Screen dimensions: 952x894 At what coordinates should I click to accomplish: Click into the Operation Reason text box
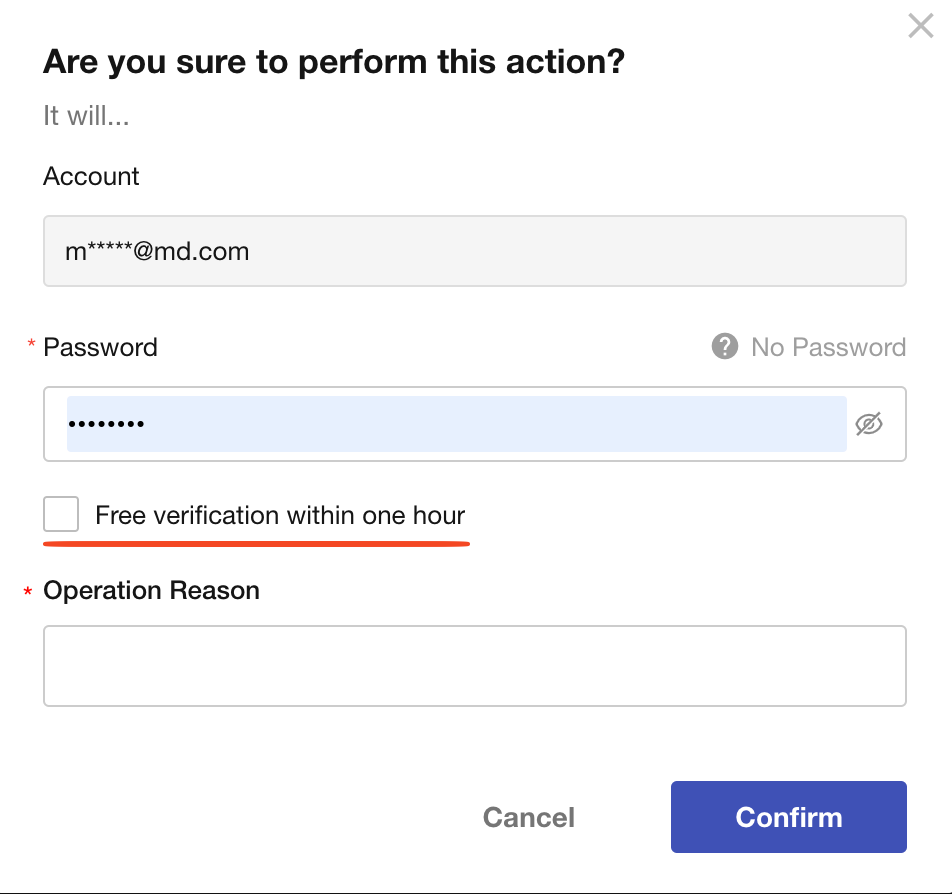tap(474, 666)
